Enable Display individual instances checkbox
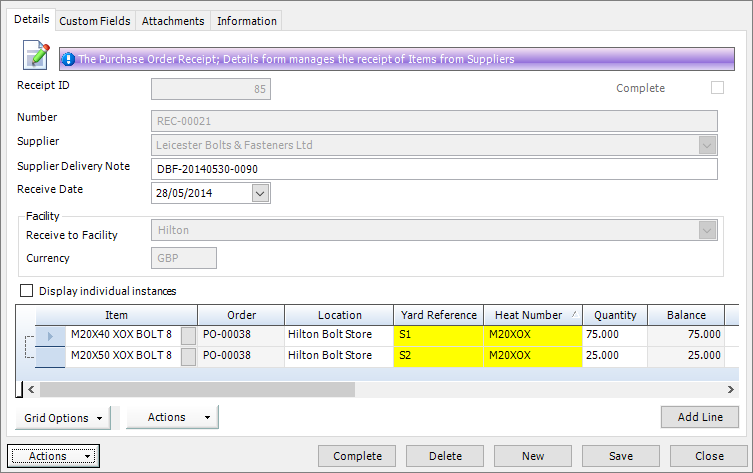Screen dimensions: 753x473 click(x=27, y=291)
